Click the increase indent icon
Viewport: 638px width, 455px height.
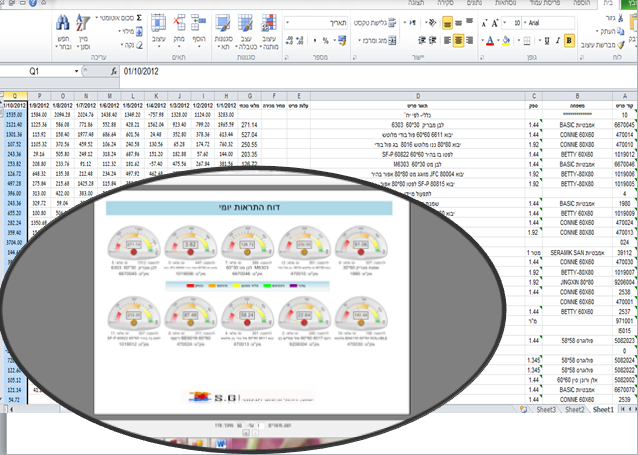coord(422,40)
